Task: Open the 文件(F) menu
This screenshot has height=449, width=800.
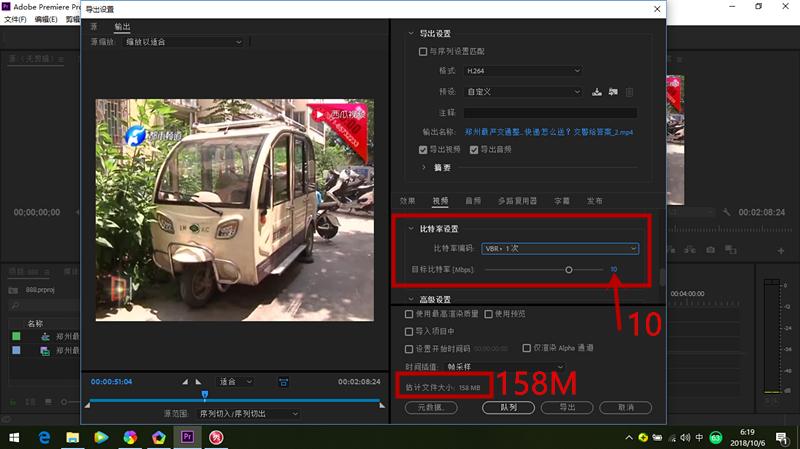Action: click(x=15, y=19)
